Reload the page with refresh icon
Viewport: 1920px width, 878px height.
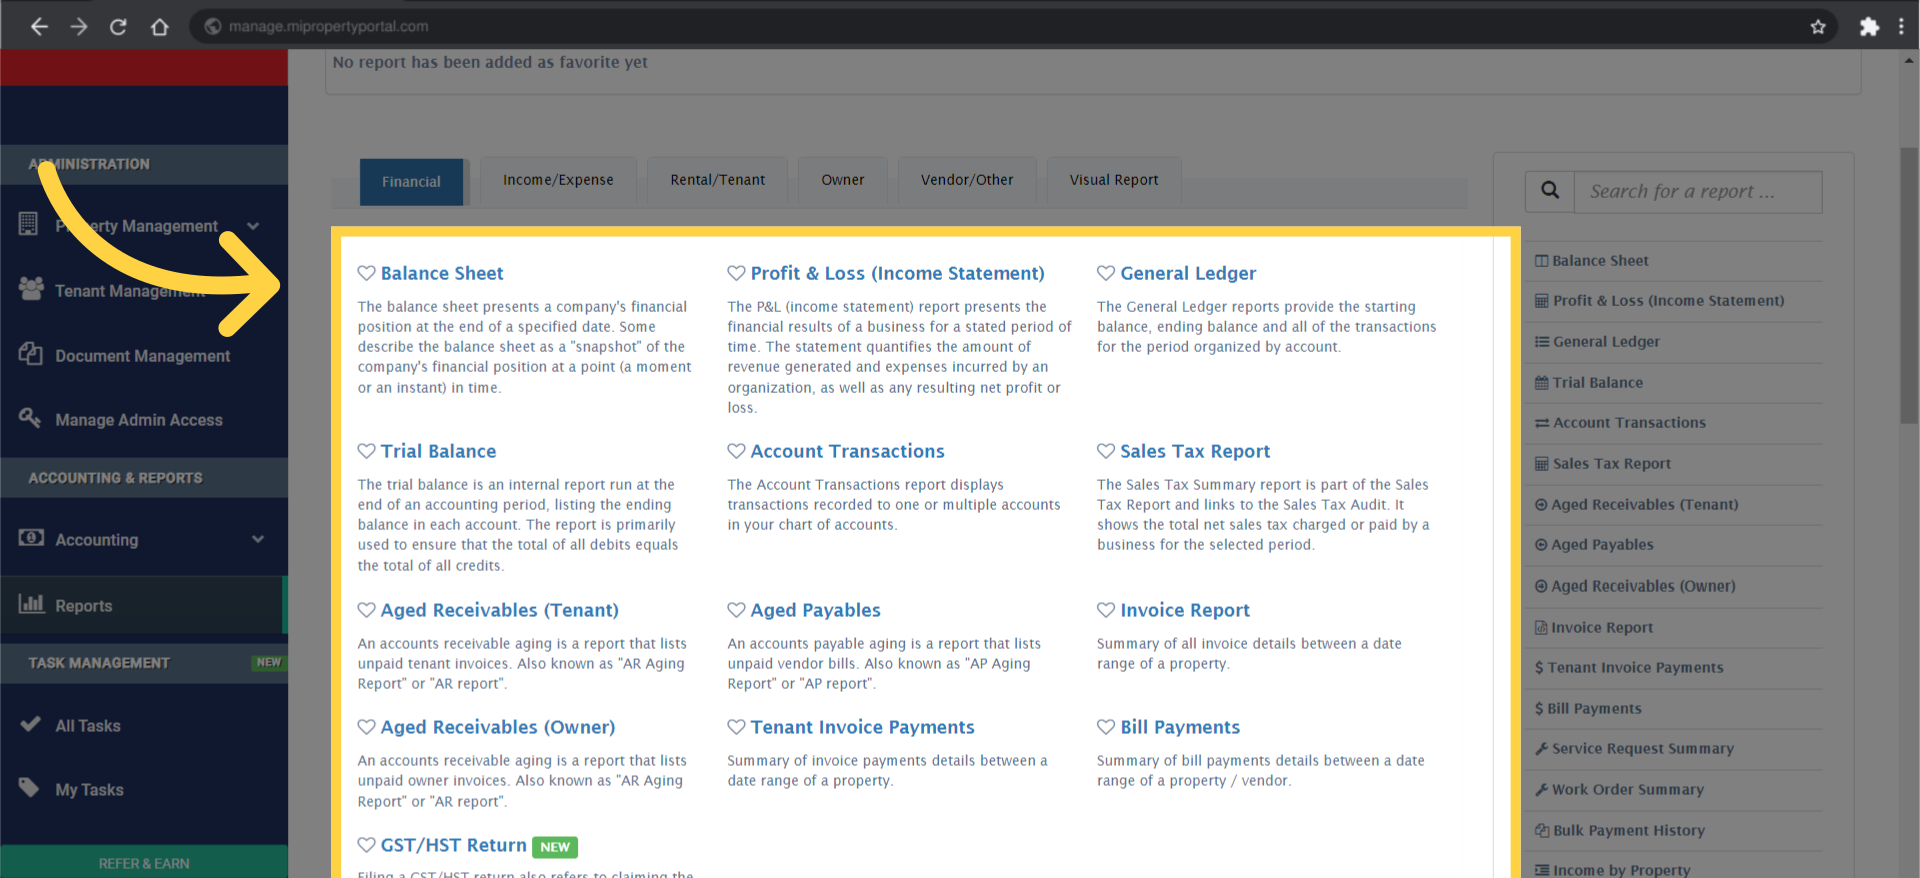point(118,27)
